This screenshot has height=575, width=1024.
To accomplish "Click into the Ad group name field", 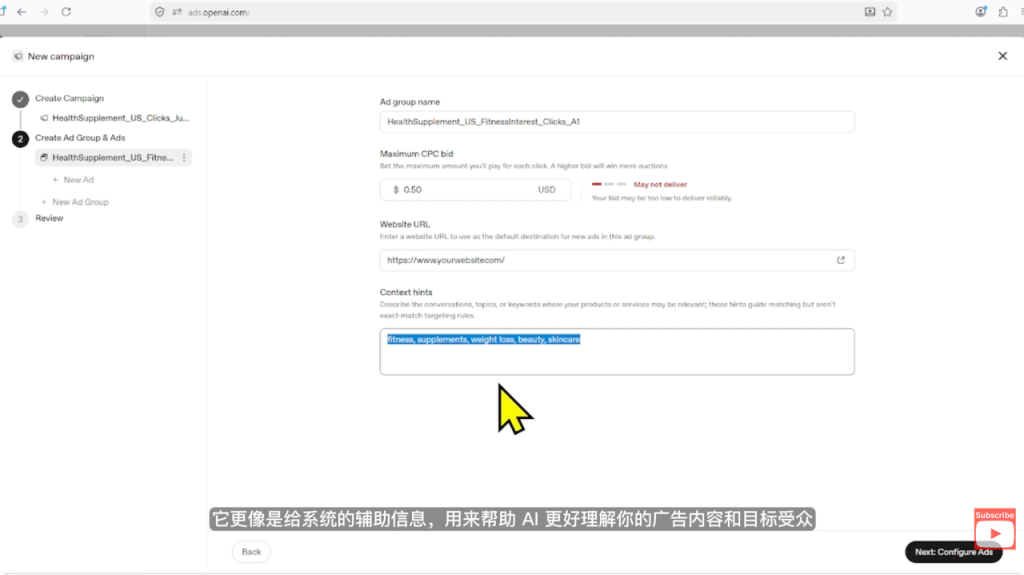I will point(616,122).
